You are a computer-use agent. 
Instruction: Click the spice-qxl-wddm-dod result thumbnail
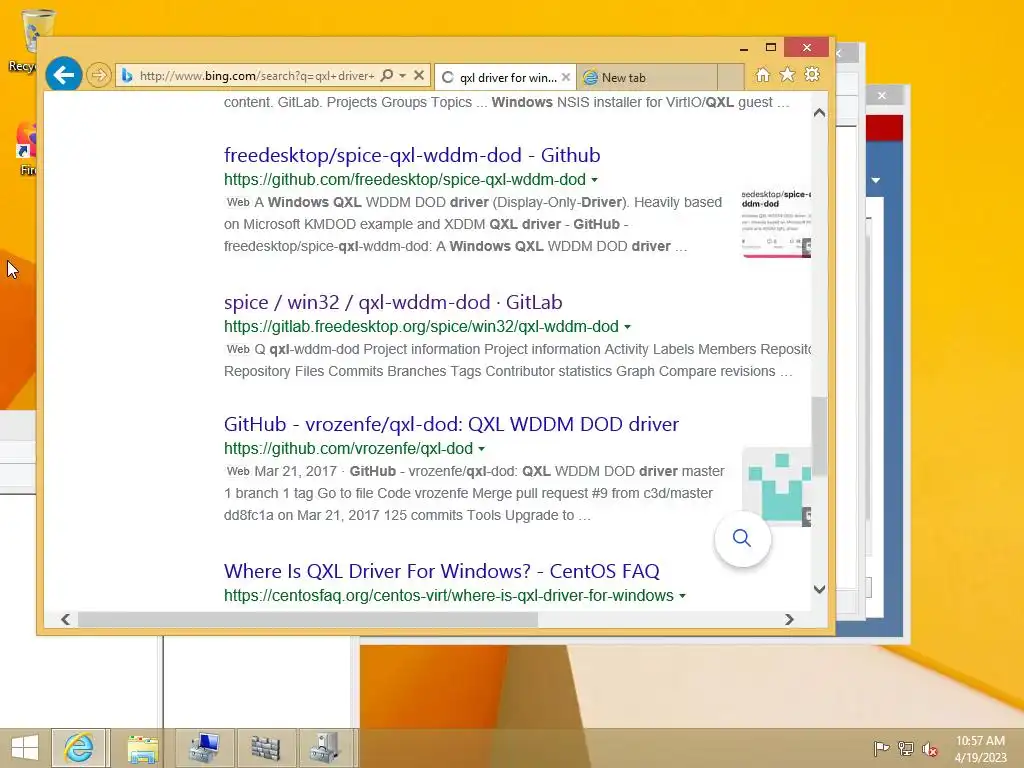776,223
